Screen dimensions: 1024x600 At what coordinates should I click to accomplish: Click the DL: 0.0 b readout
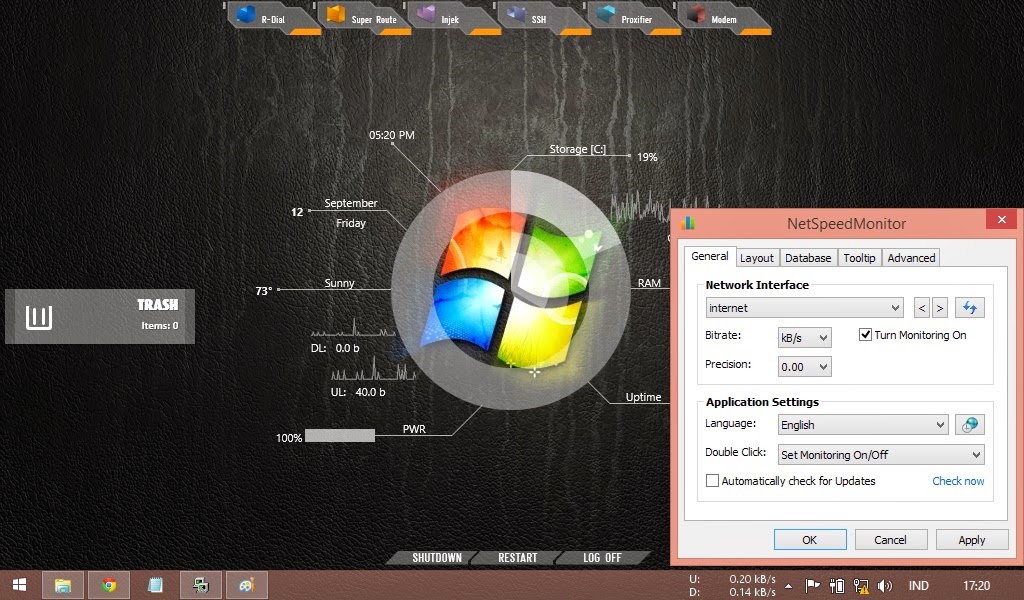(335, 348)
